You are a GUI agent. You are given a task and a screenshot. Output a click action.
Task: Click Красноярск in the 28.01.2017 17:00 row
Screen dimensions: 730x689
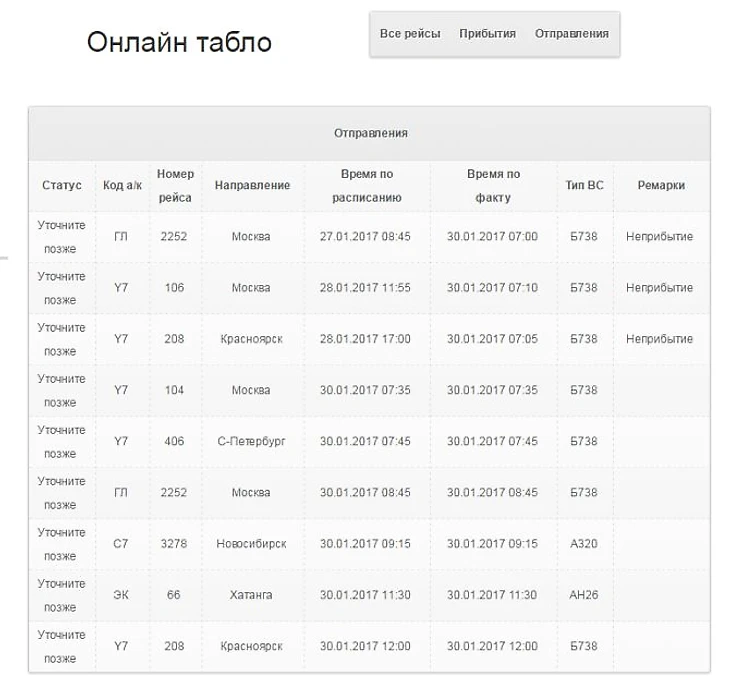[x=251, y=339]
